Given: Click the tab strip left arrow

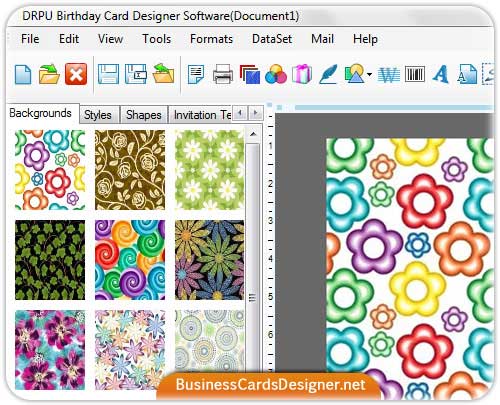Looking at the screenshot, I should click(240, 113).
